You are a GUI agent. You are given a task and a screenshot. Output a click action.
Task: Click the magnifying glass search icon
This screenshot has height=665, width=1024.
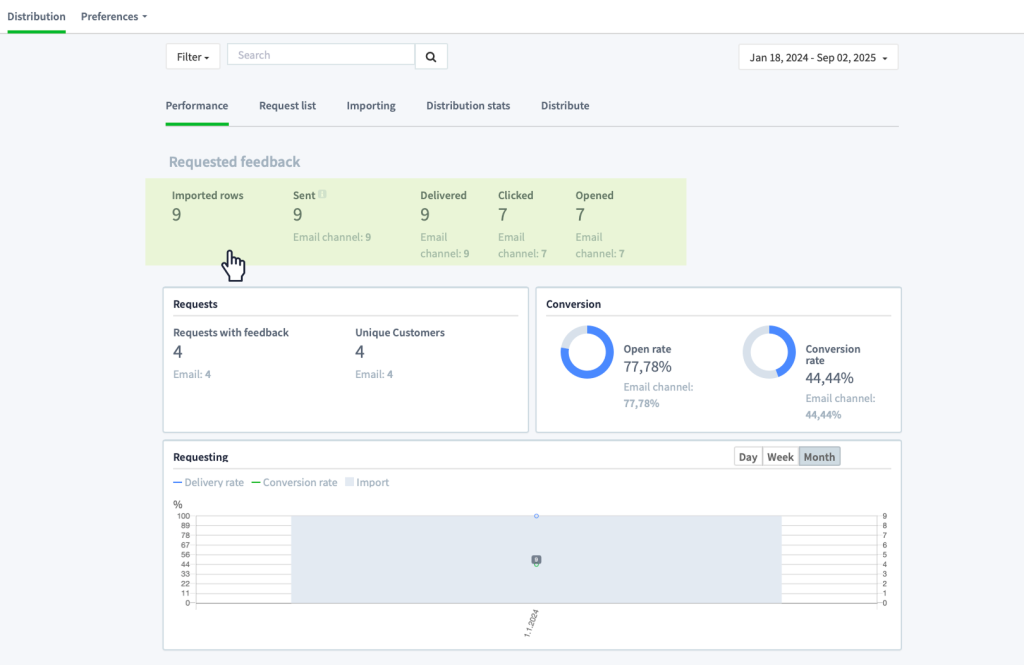(x=431, y=57)
